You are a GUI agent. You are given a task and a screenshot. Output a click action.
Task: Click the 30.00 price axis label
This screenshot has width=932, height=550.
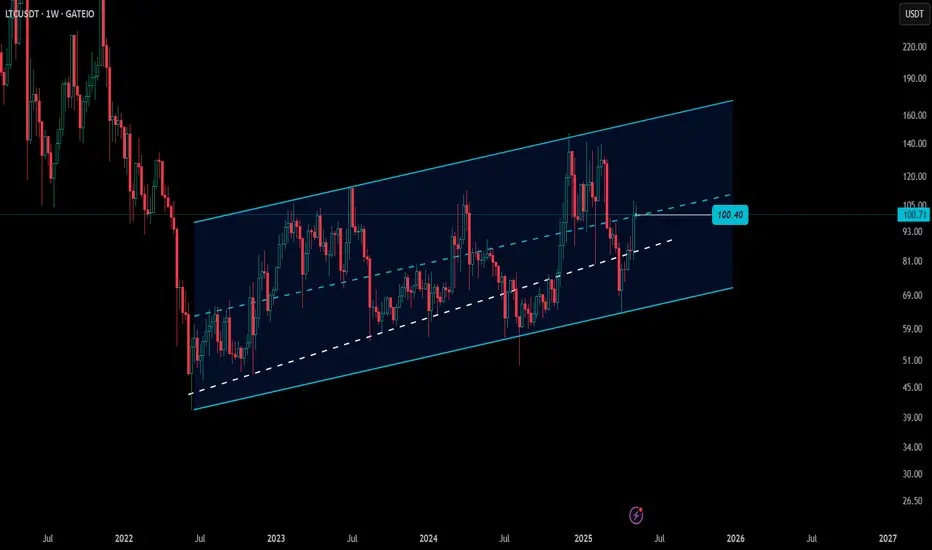(914, 474)
